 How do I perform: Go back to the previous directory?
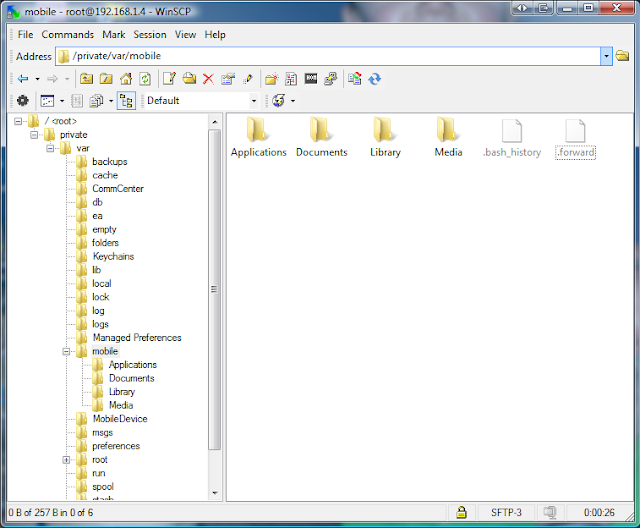click(23, 79)
